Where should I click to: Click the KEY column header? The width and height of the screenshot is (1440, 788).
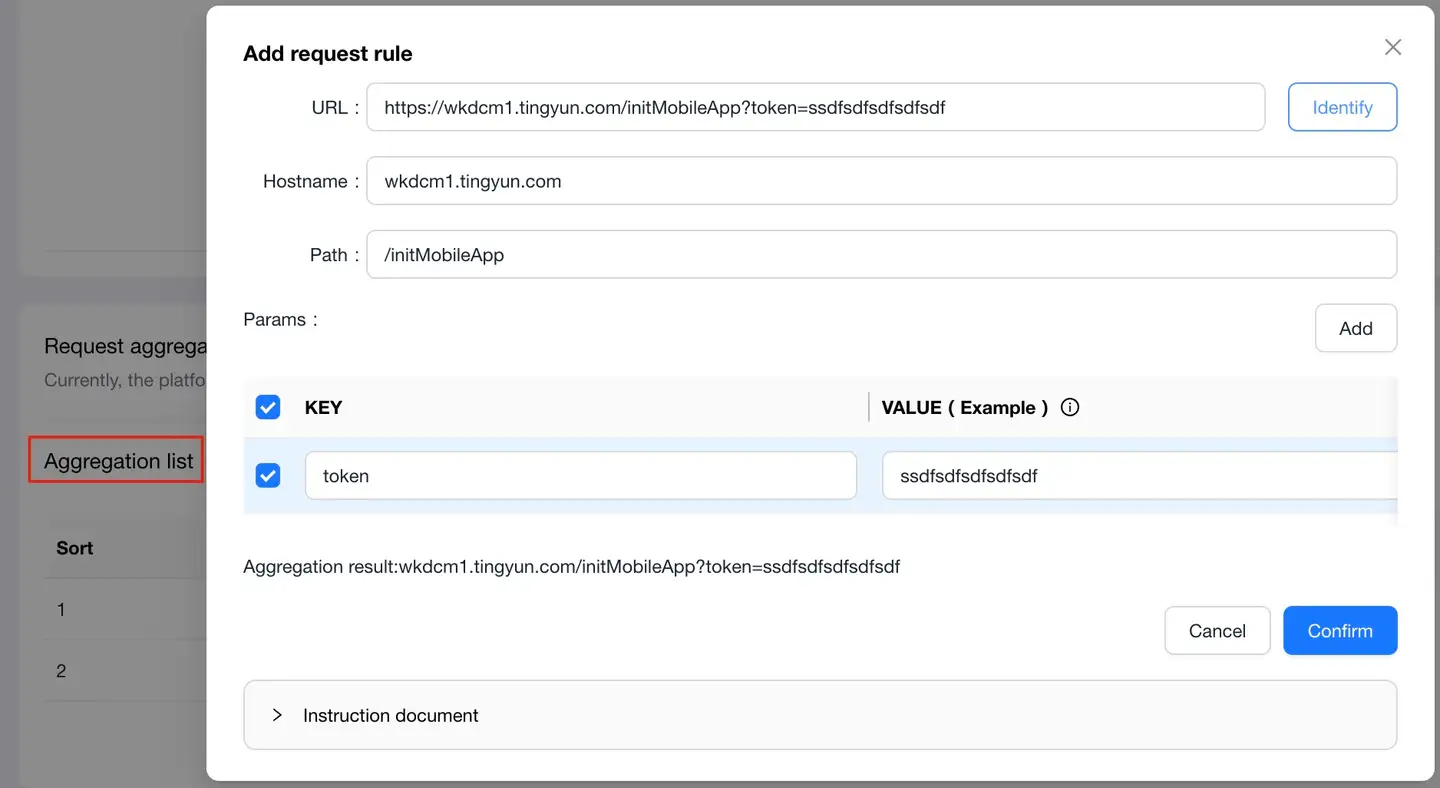[x=323, y=407]
